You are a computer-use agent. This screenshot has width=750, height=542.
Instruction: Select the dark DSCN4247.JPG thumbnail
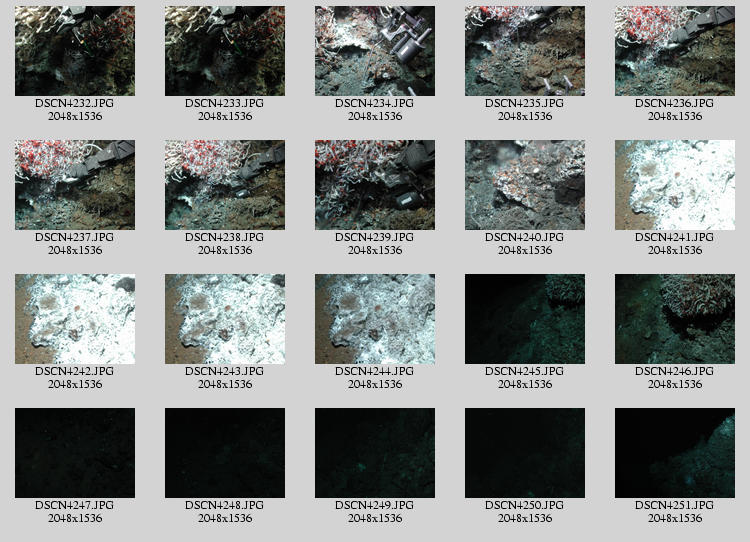[x=75, y=453]
